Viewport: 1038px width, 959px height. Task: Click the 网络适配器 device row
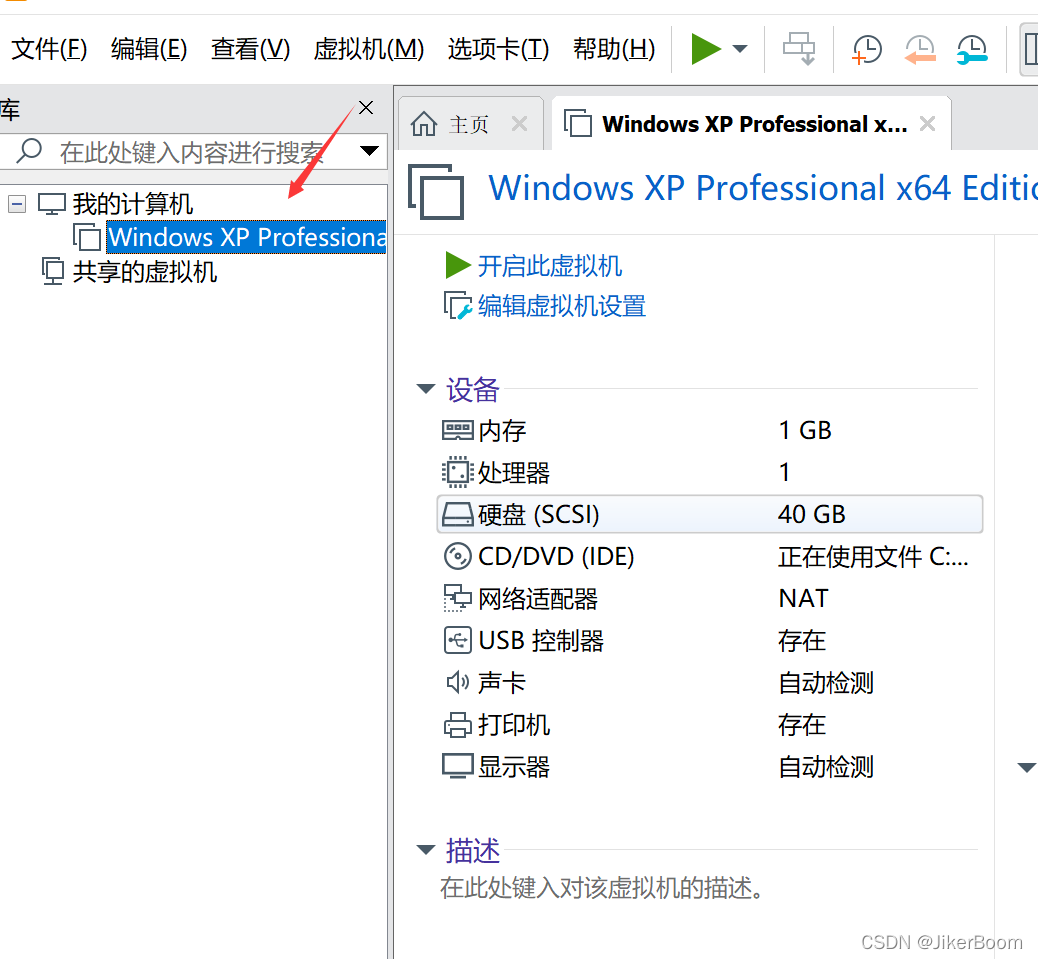point(710,599)
